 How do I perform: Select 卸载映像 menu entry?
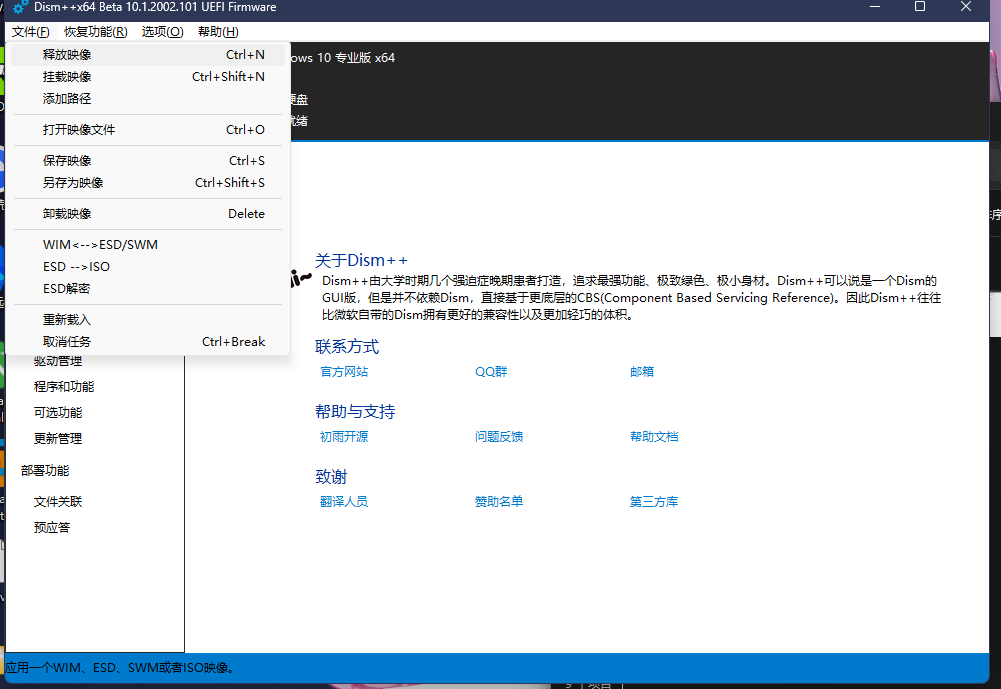(147, 214)
